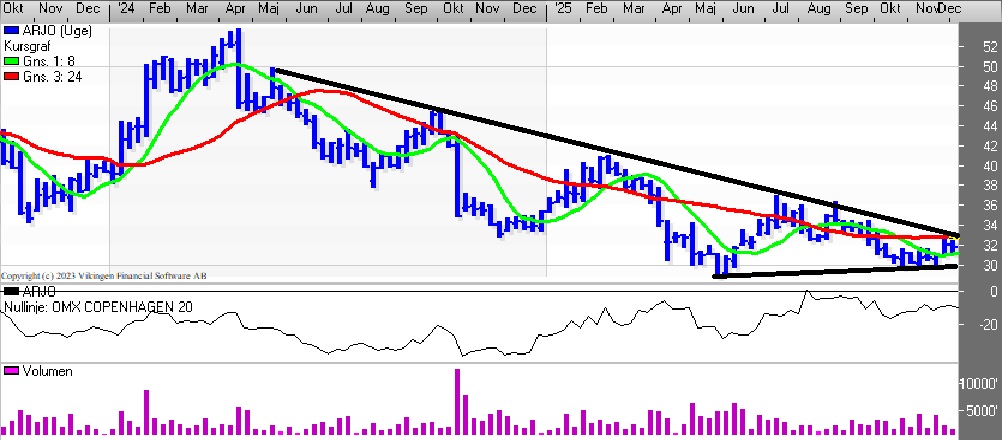
Task: Select the Kursgraf legend label
Action: pyautogui.click(x=27, y=47)
